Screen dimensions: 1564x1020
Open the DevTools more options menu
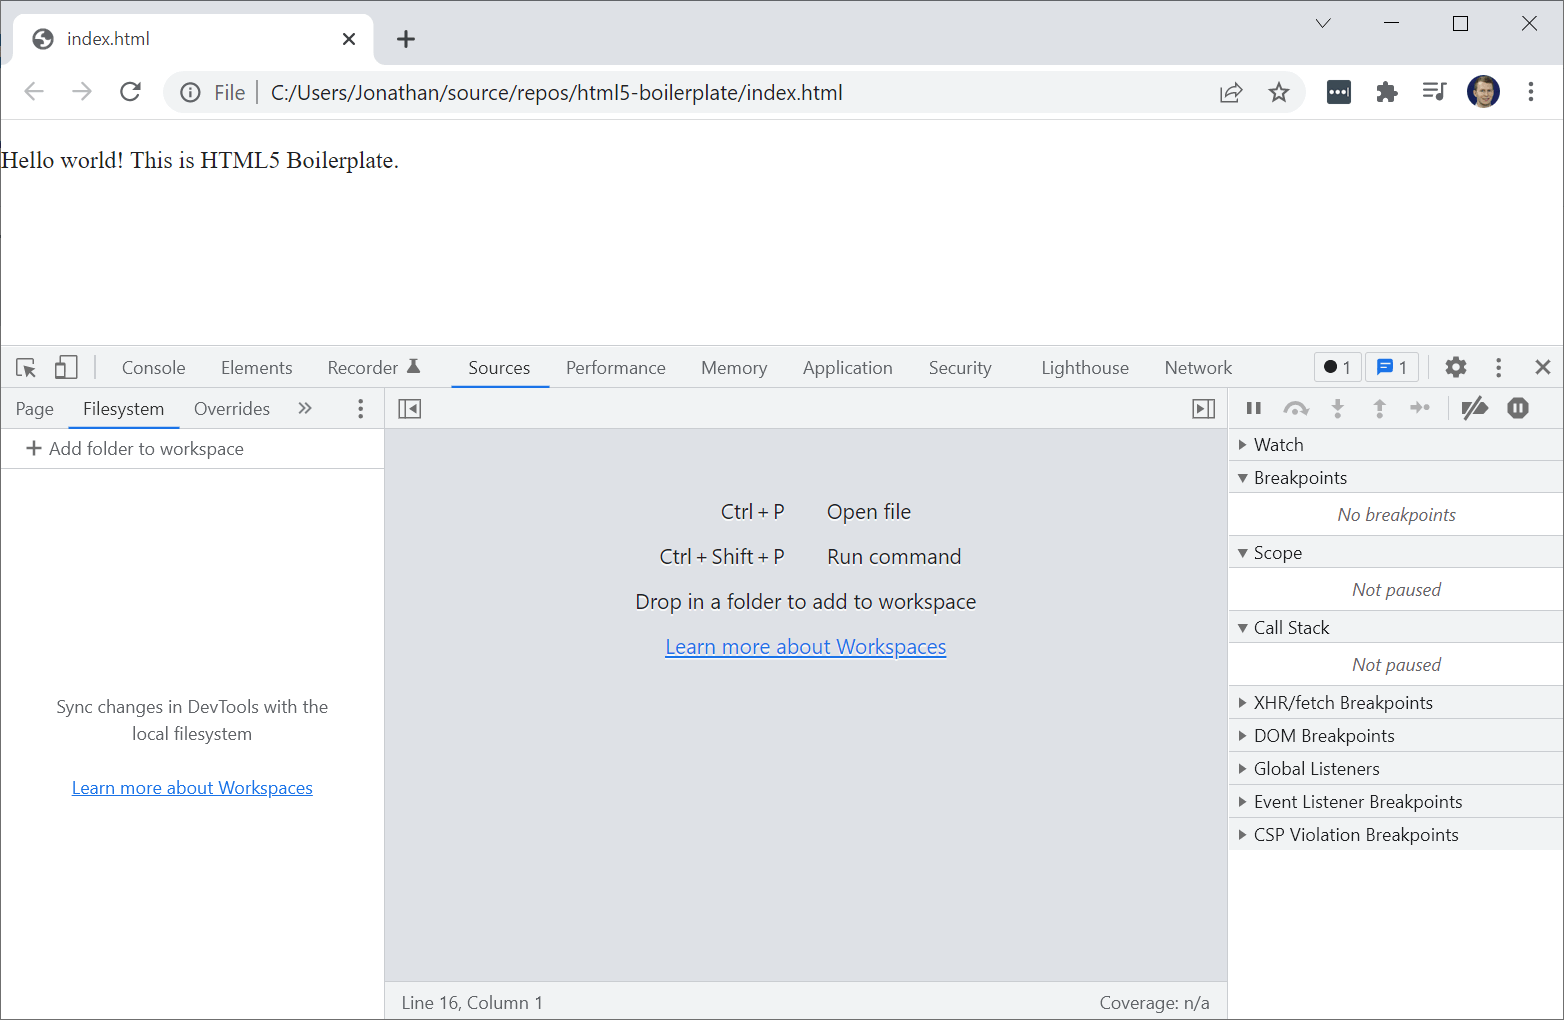tap(1498, 367)
